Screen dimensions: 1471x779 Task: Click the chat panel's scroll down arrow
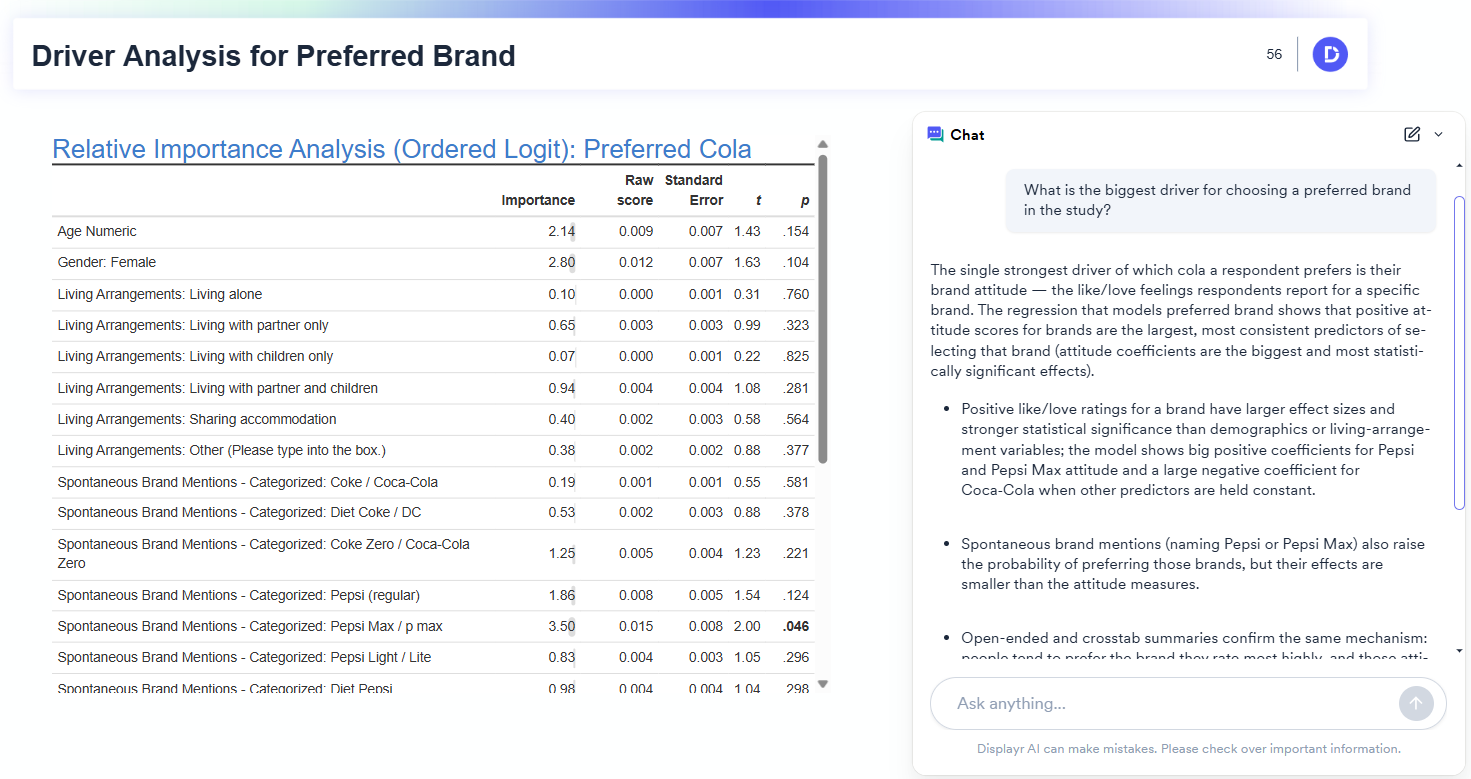(x=1459, y=651)
